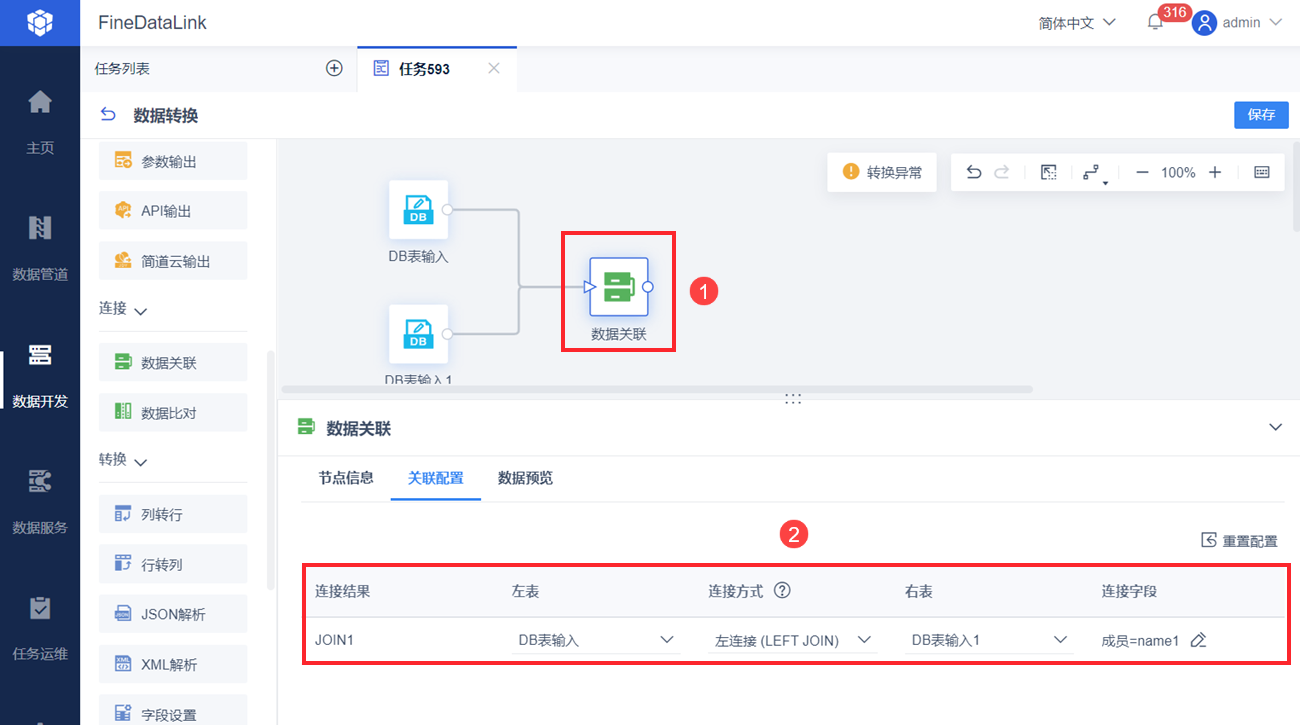
Task: Switch to the 关联配置 tab
Action: tap(436, 478)
